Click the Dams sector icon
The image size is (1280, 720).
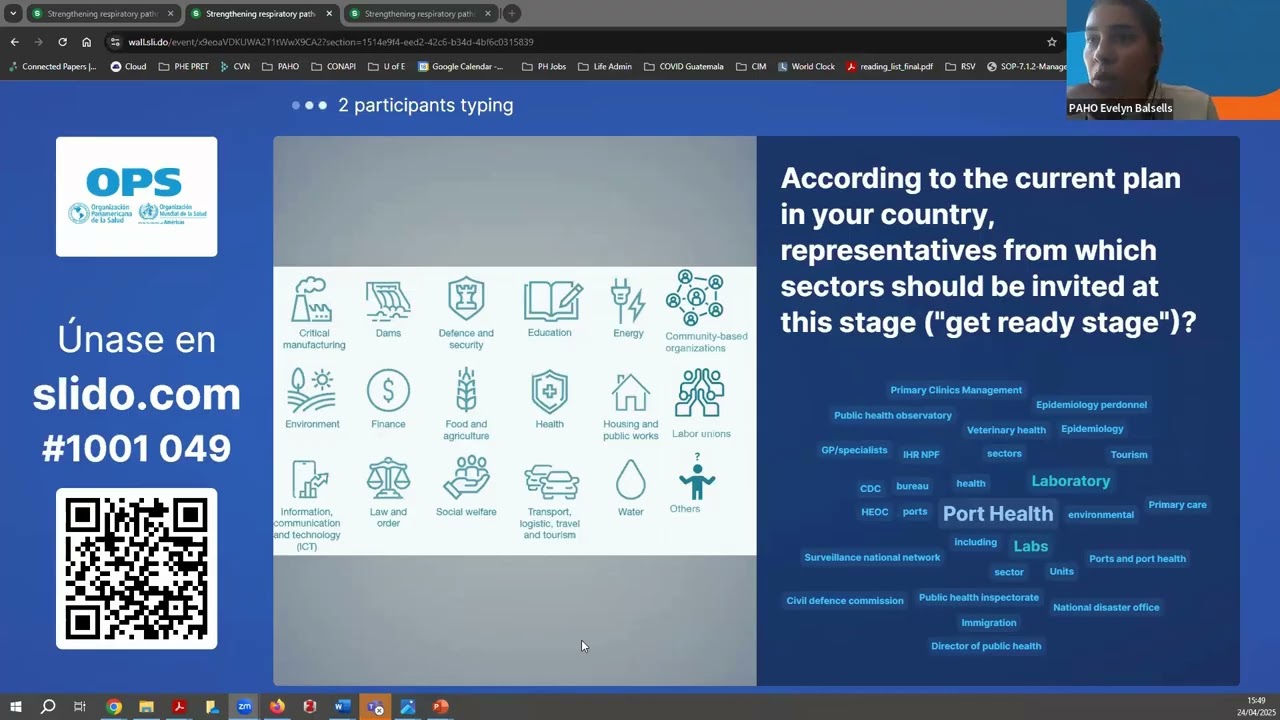coord(388,300)
